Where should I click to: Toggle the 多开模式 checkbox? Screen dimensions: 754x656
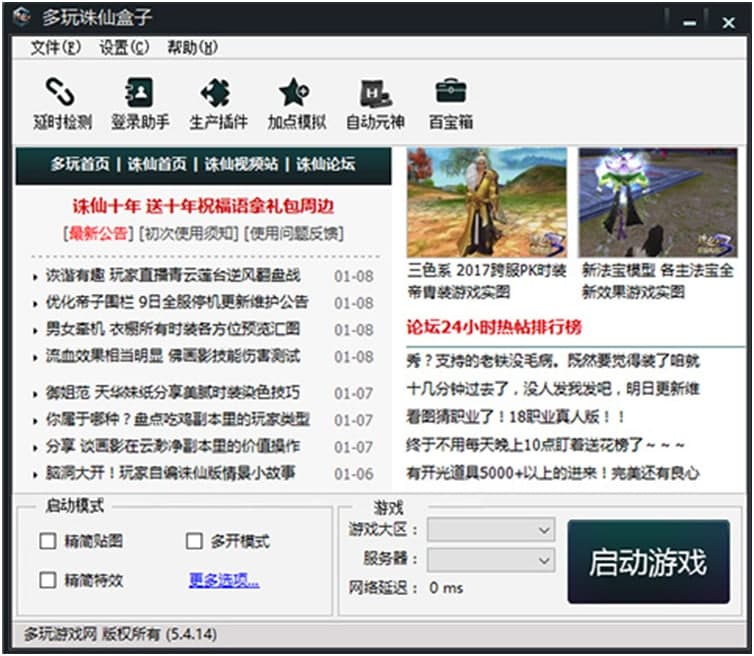[195, 542]
